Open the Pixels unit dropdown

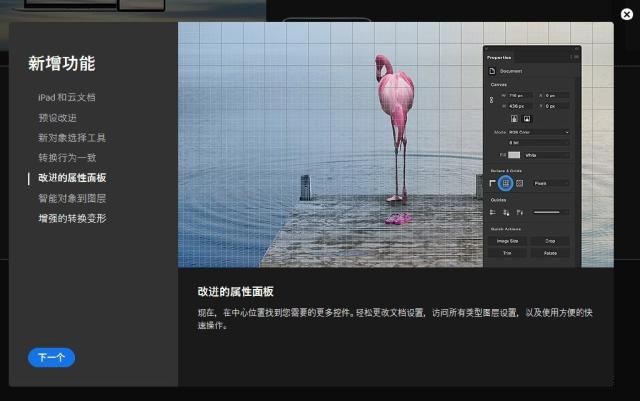(x=551, y=184)
